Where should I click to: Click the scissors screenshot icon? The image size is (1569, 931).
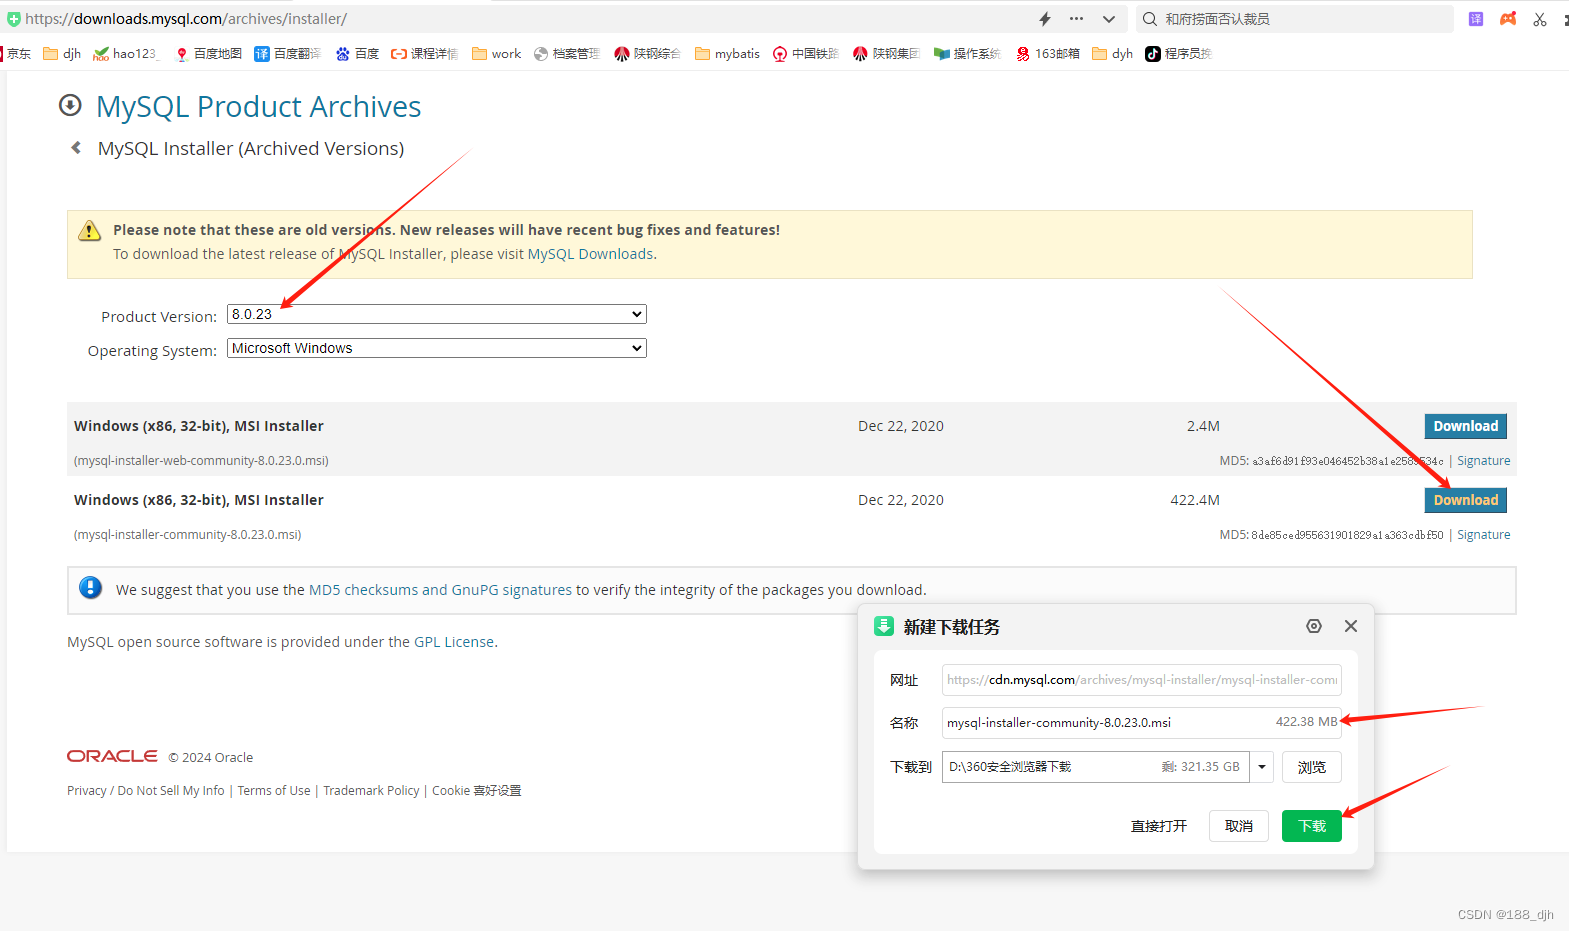click(x=1540, y=19)
